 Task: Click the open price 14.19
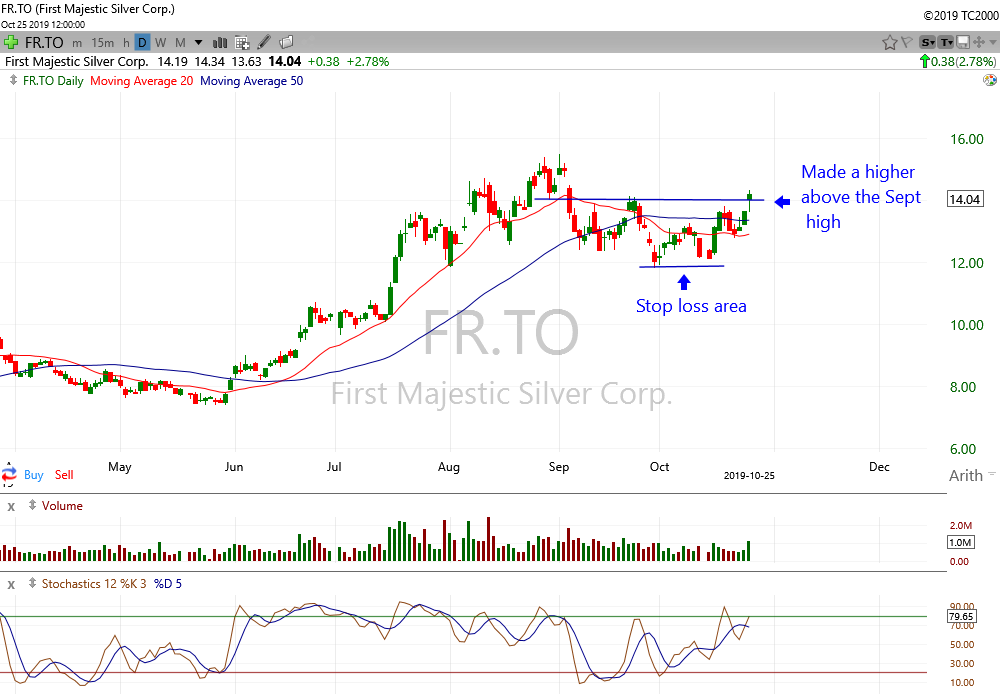coord(172,61)
